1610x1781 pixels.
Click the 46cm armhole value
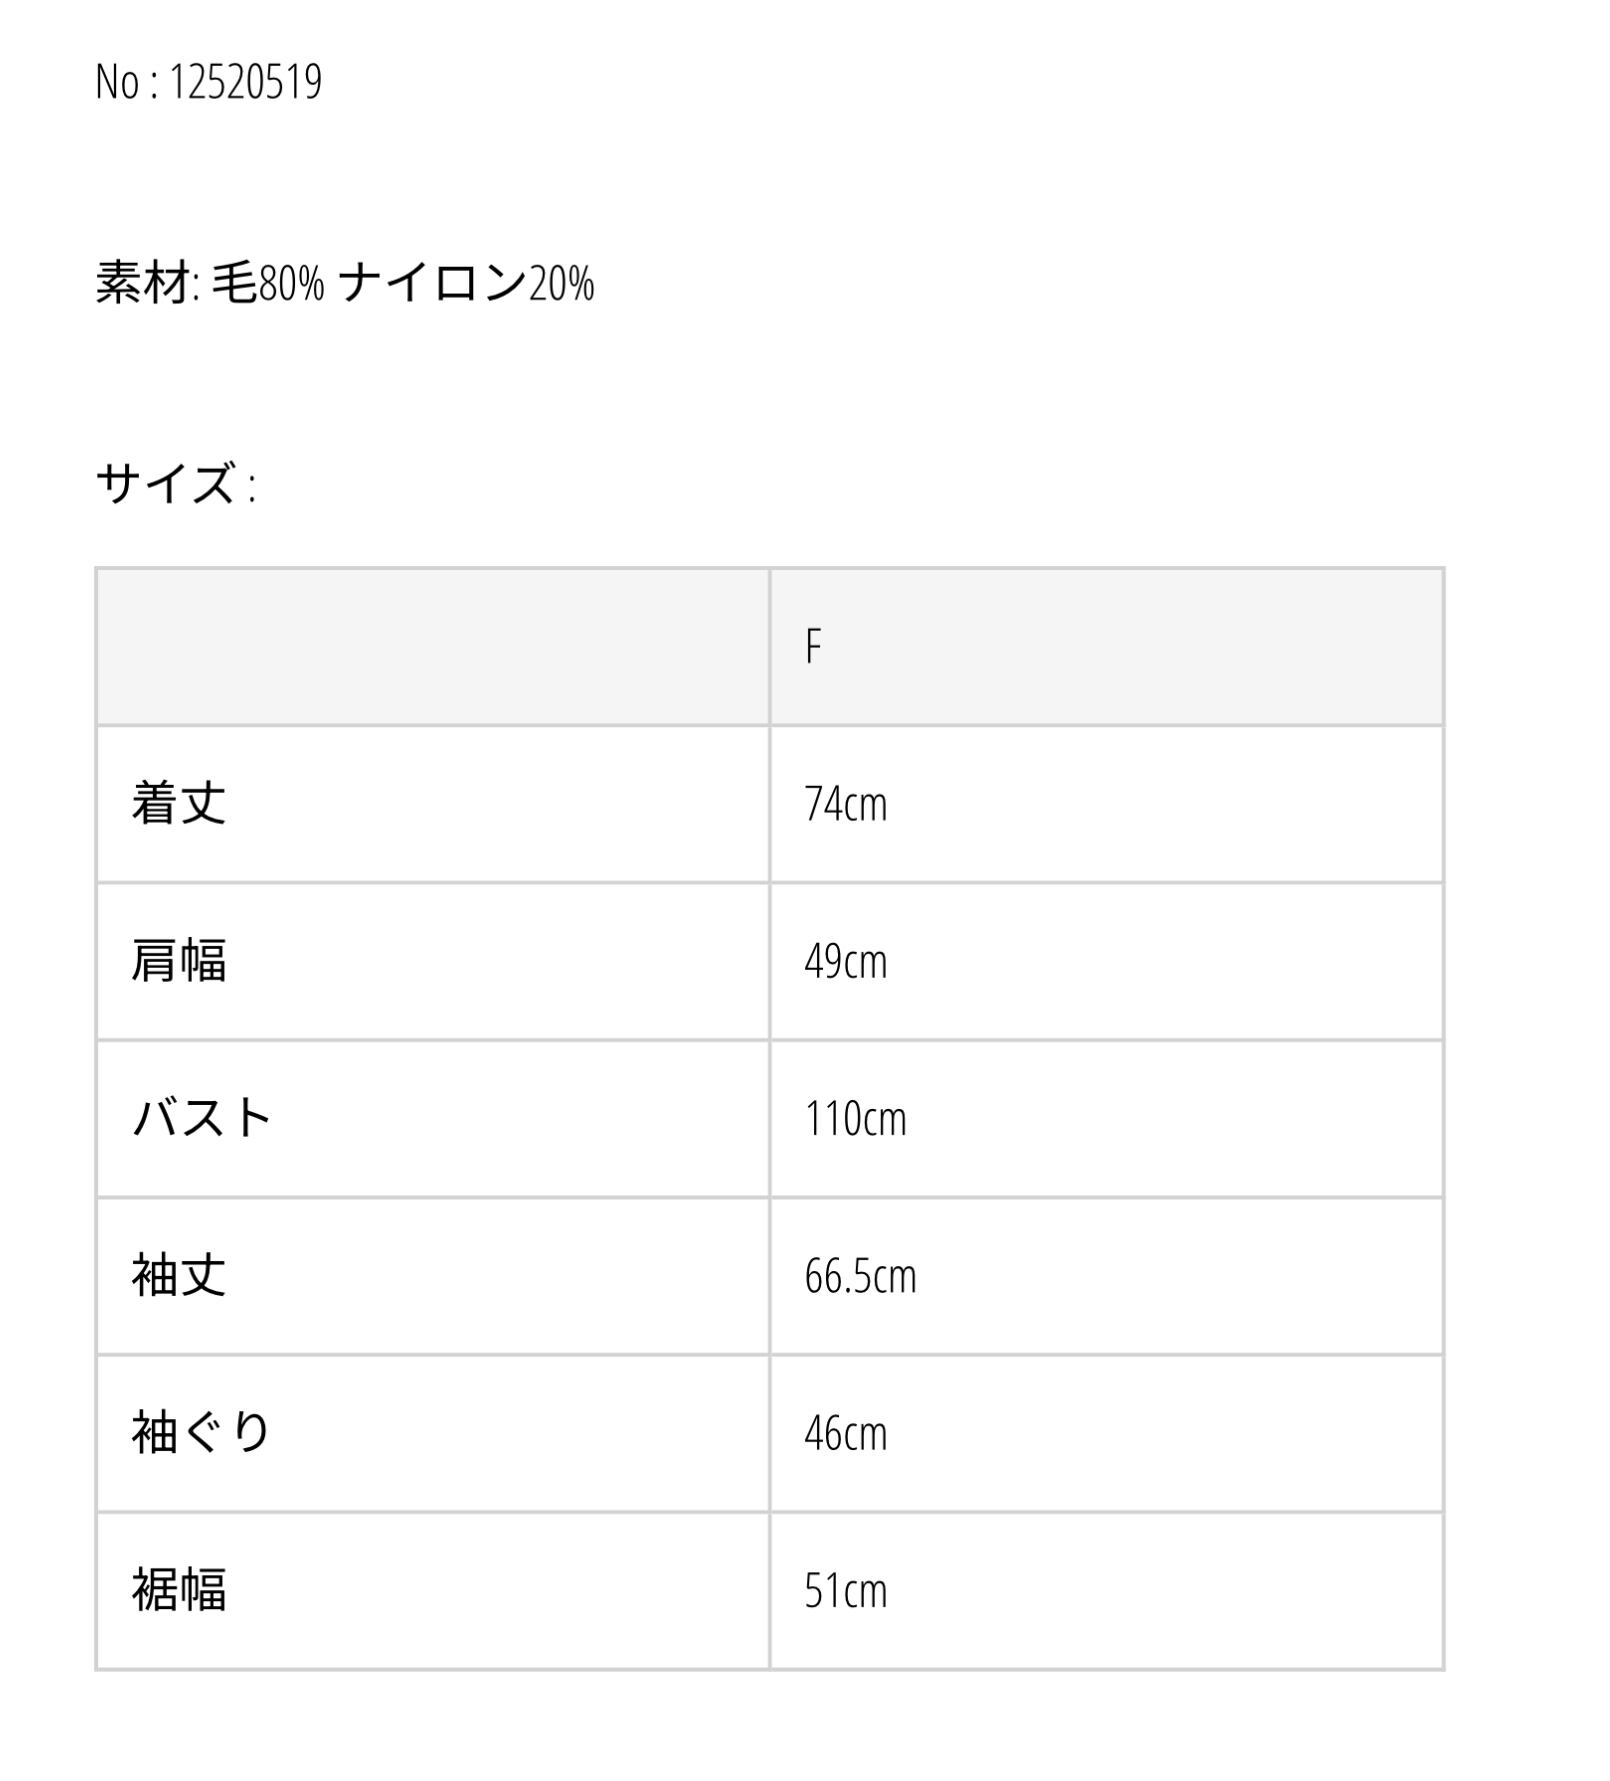(x=845, y=1433)
